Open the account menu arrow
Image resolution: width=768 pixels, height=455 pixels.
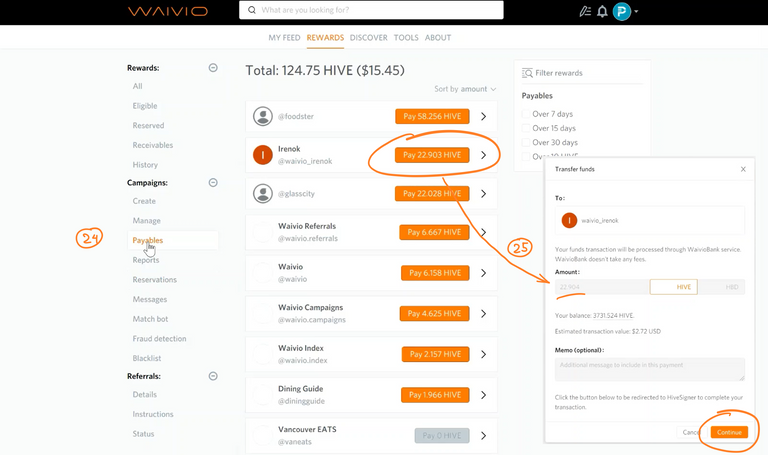point(636,11)
